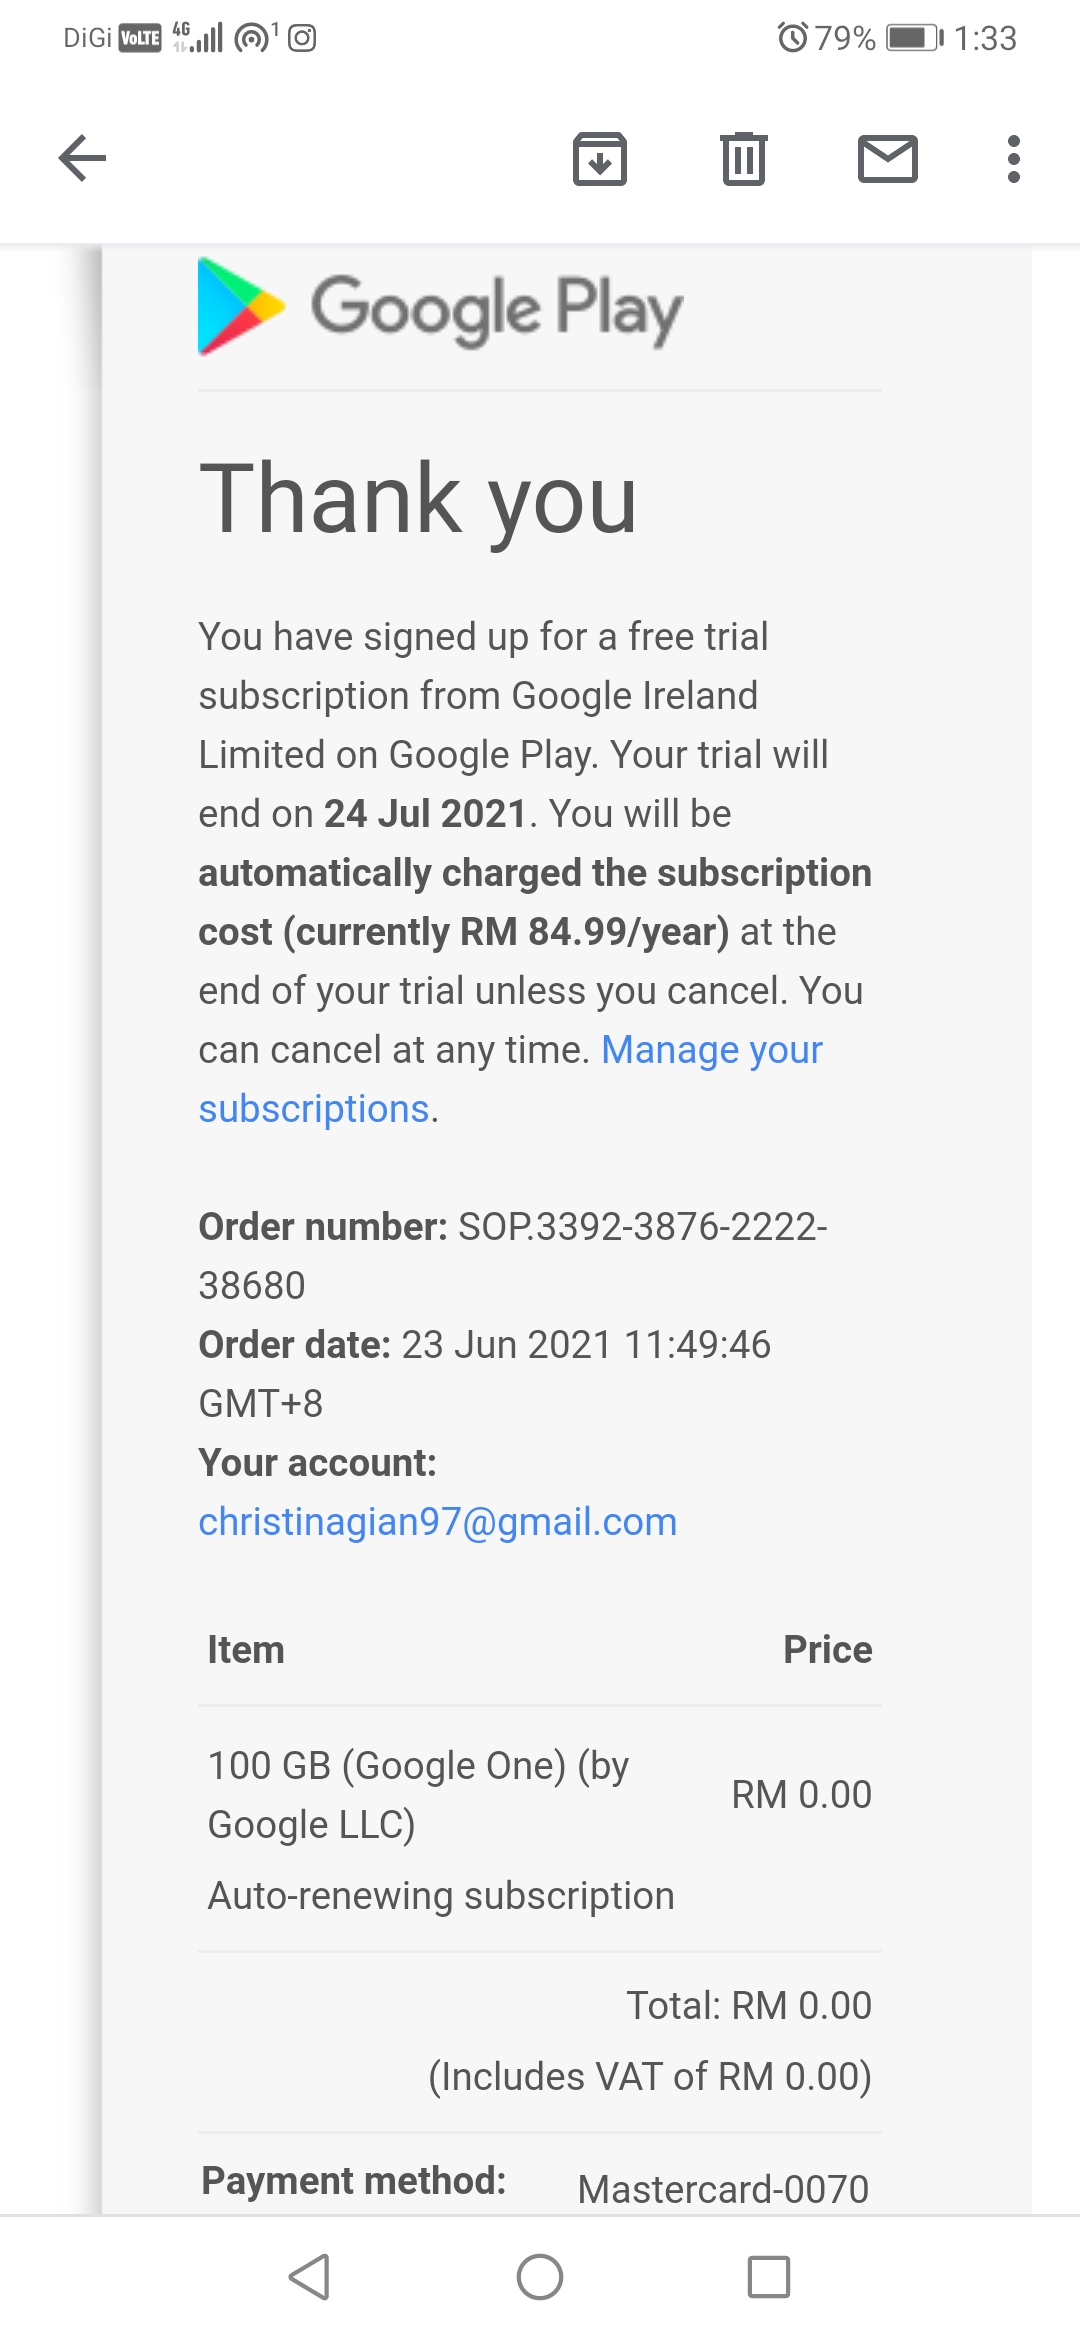
Task: Tap the Wi-Fi hotspot icon in the status bar
Action: (254, 38)
